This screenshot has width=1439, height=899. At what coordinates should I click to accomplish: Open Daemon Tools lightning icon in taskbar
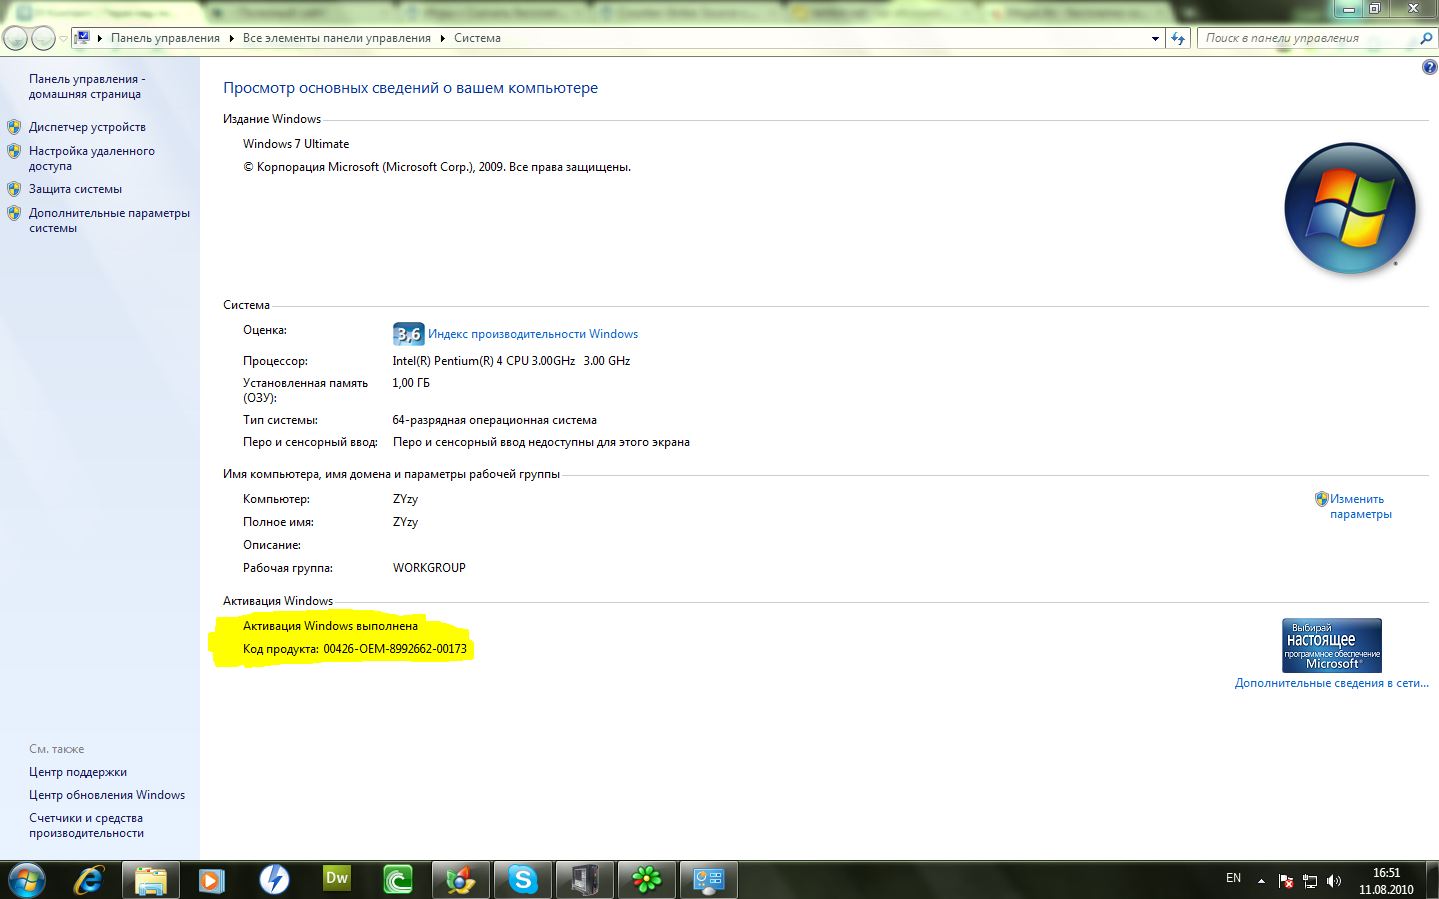[274, 880]
